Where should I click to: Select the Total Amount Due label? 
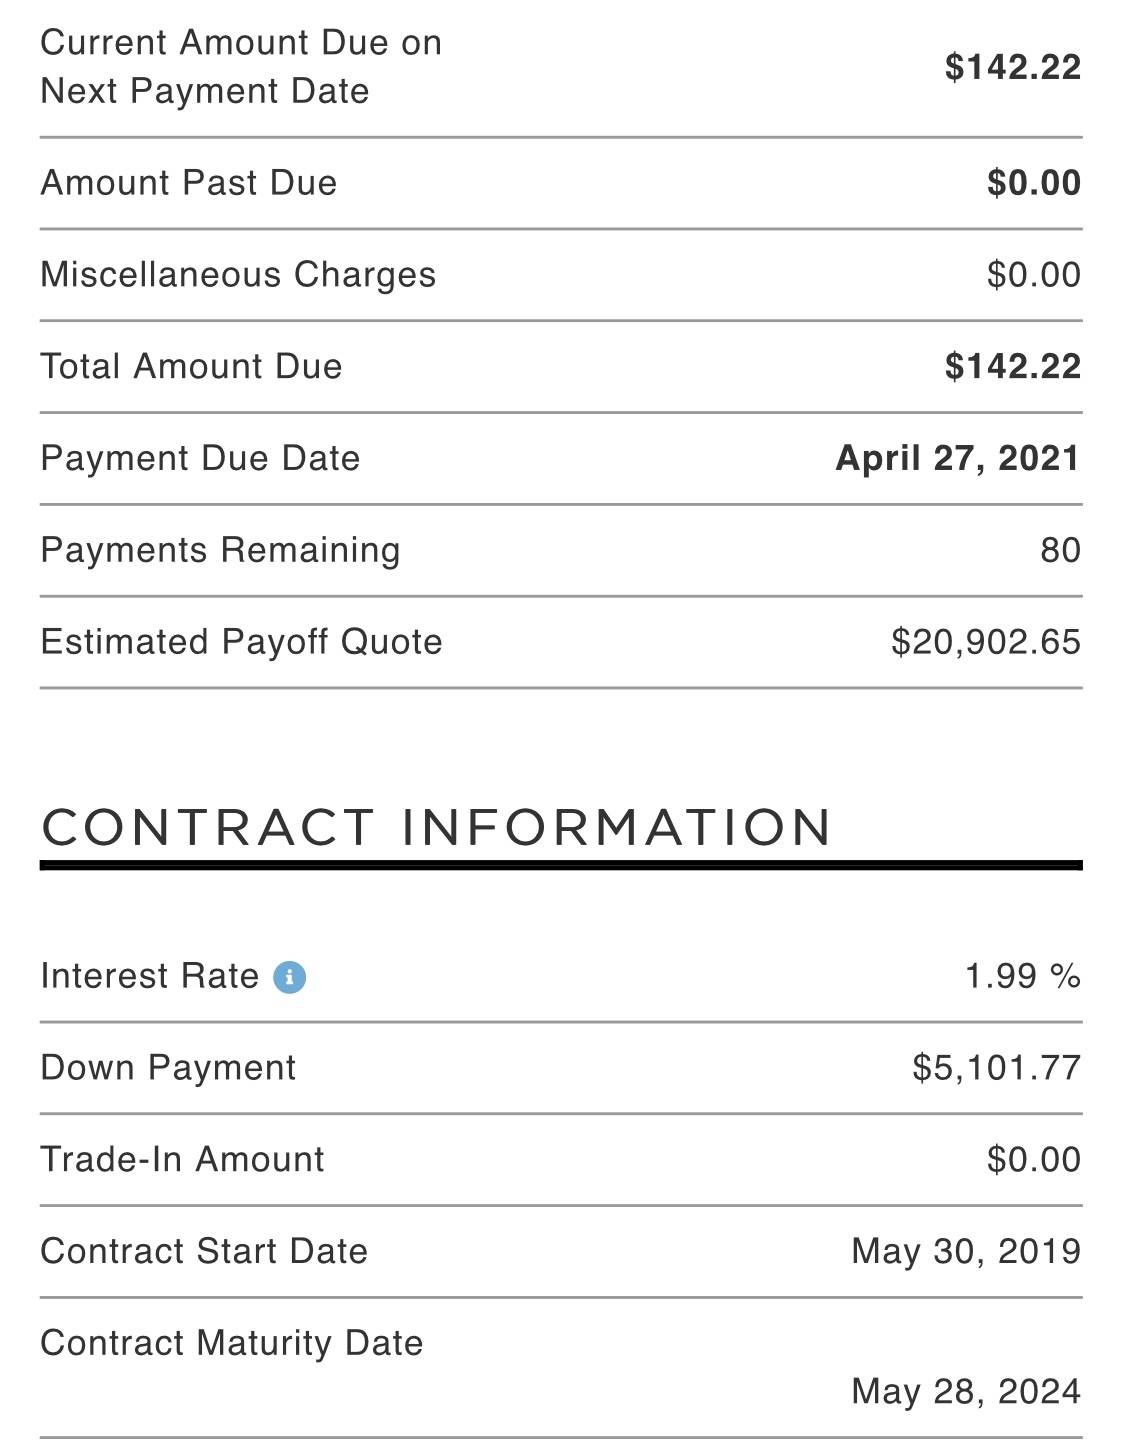coord(191,367)
